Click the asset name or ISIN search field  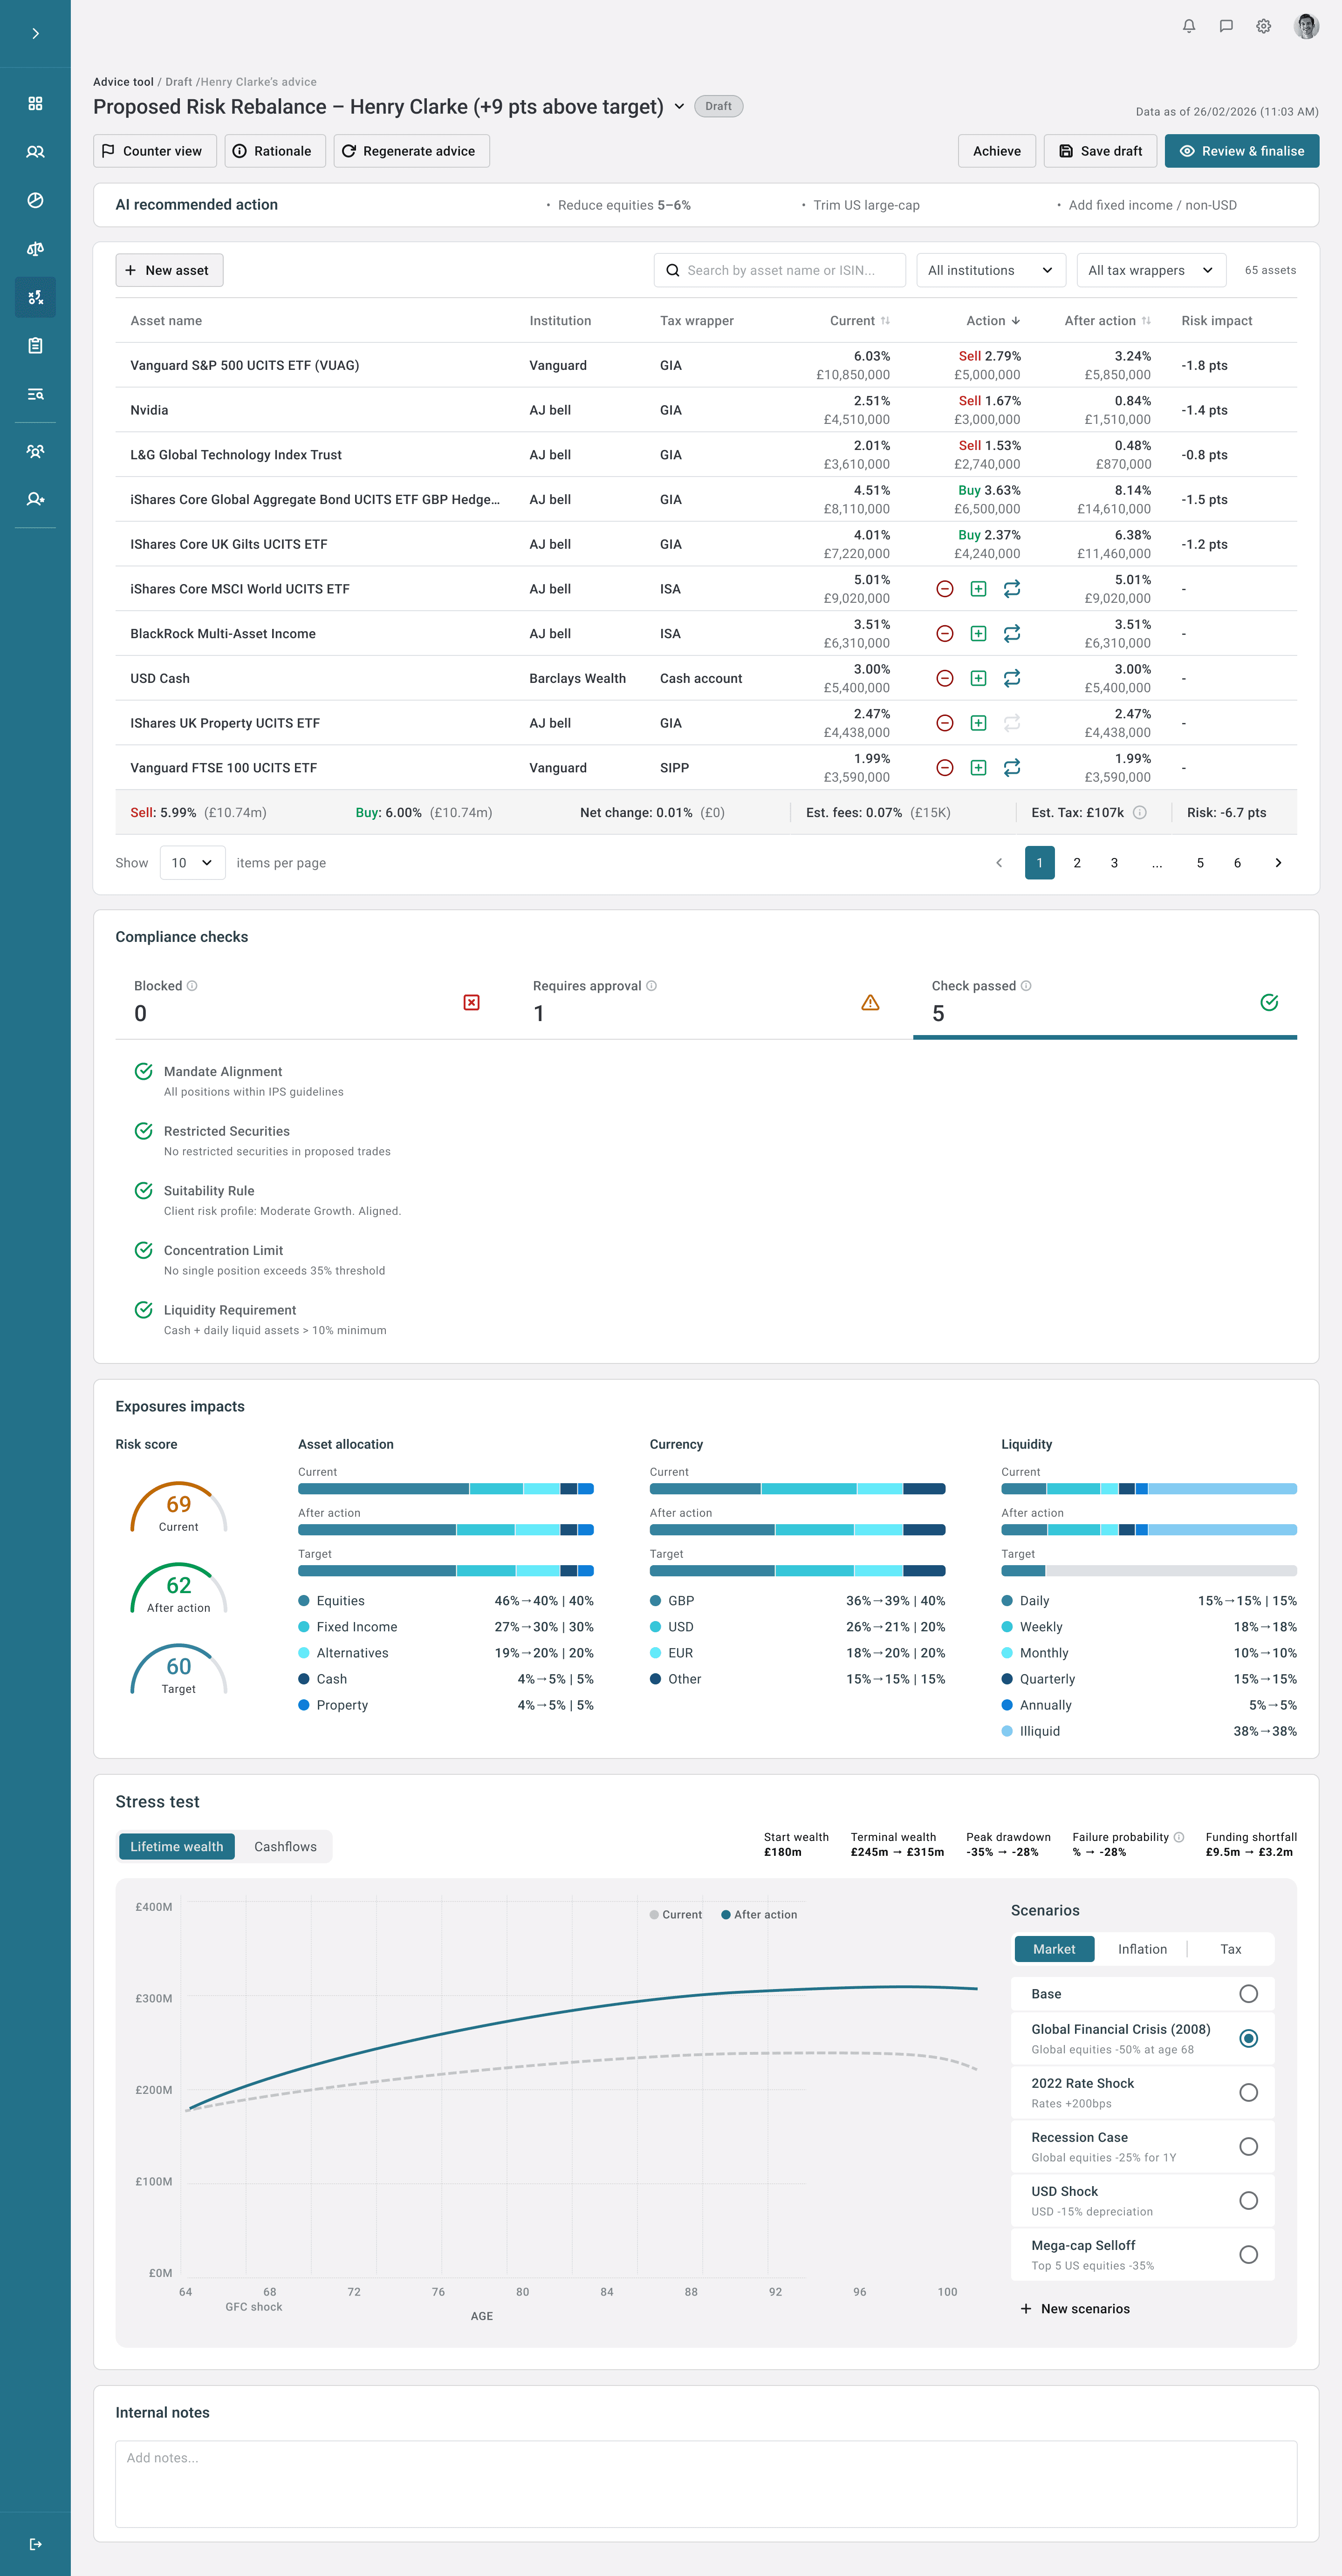(x=780, y=270)
